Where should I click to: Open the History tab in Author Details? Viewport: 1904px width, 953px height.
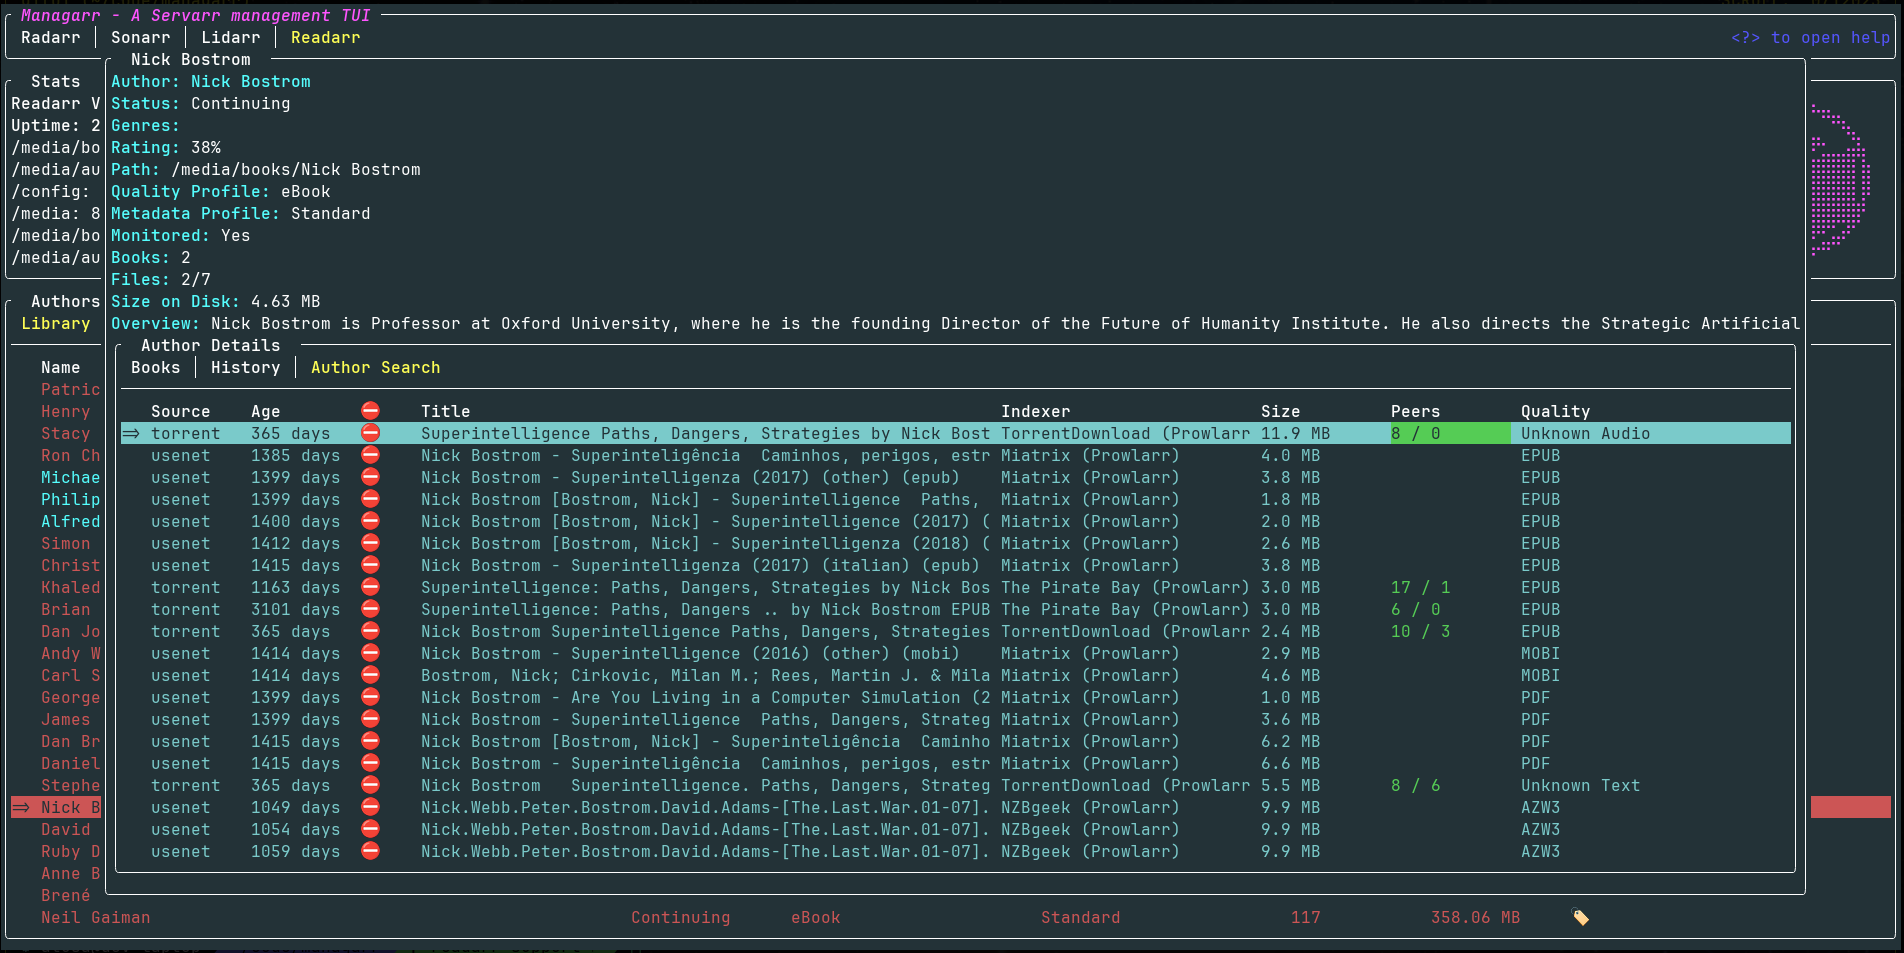pos(245,367)
